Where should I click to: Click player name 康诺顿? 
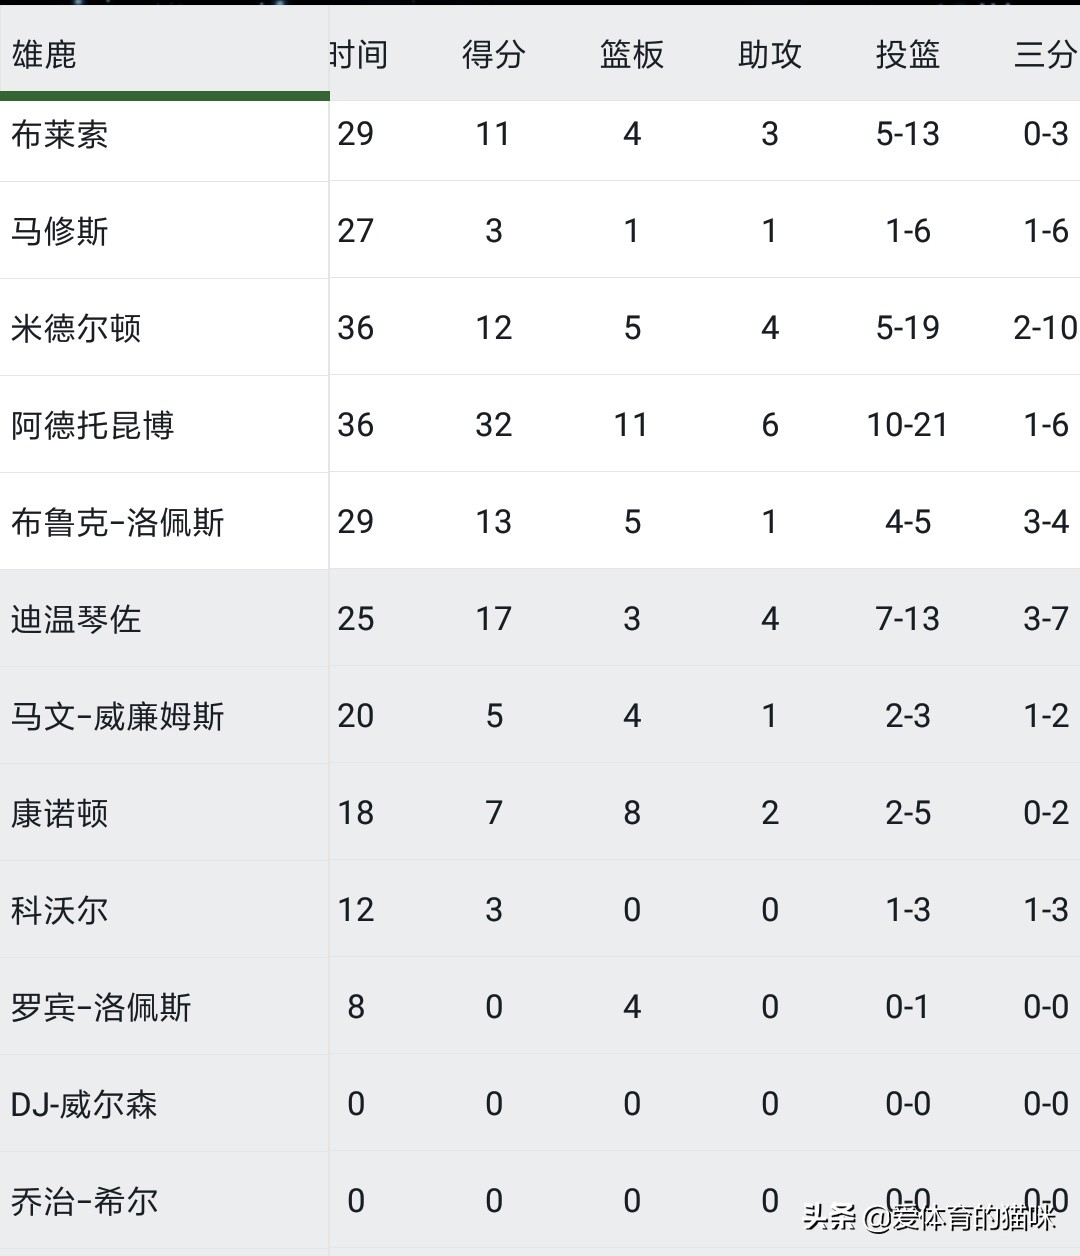pyautogui.click(x=60, y=813)
